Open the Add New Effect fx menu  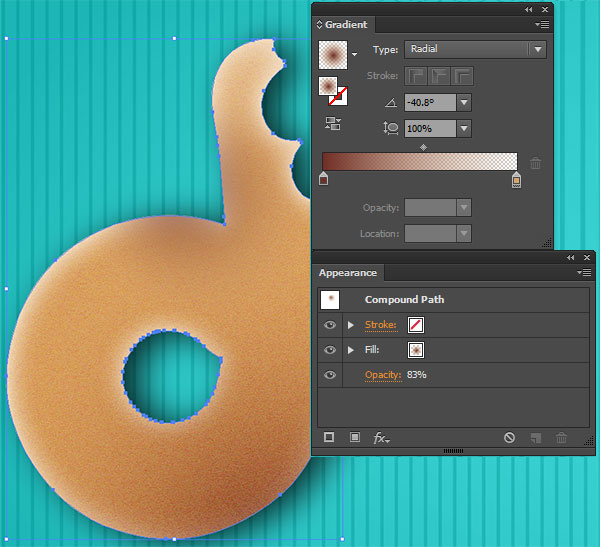click(381, 438)
